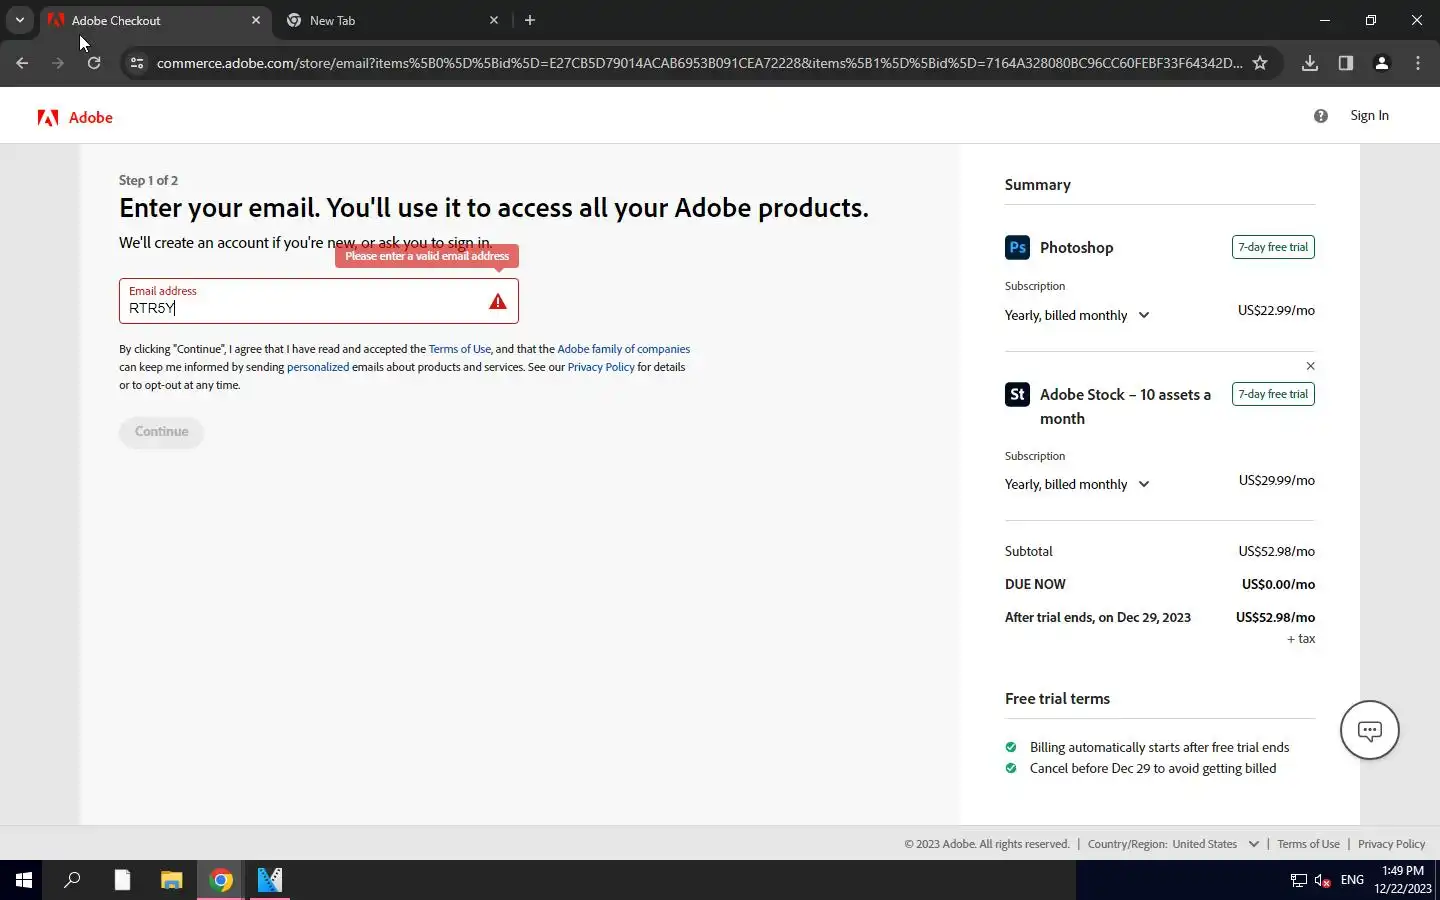Open Country/Region selector in footer

coord(1174,844)
